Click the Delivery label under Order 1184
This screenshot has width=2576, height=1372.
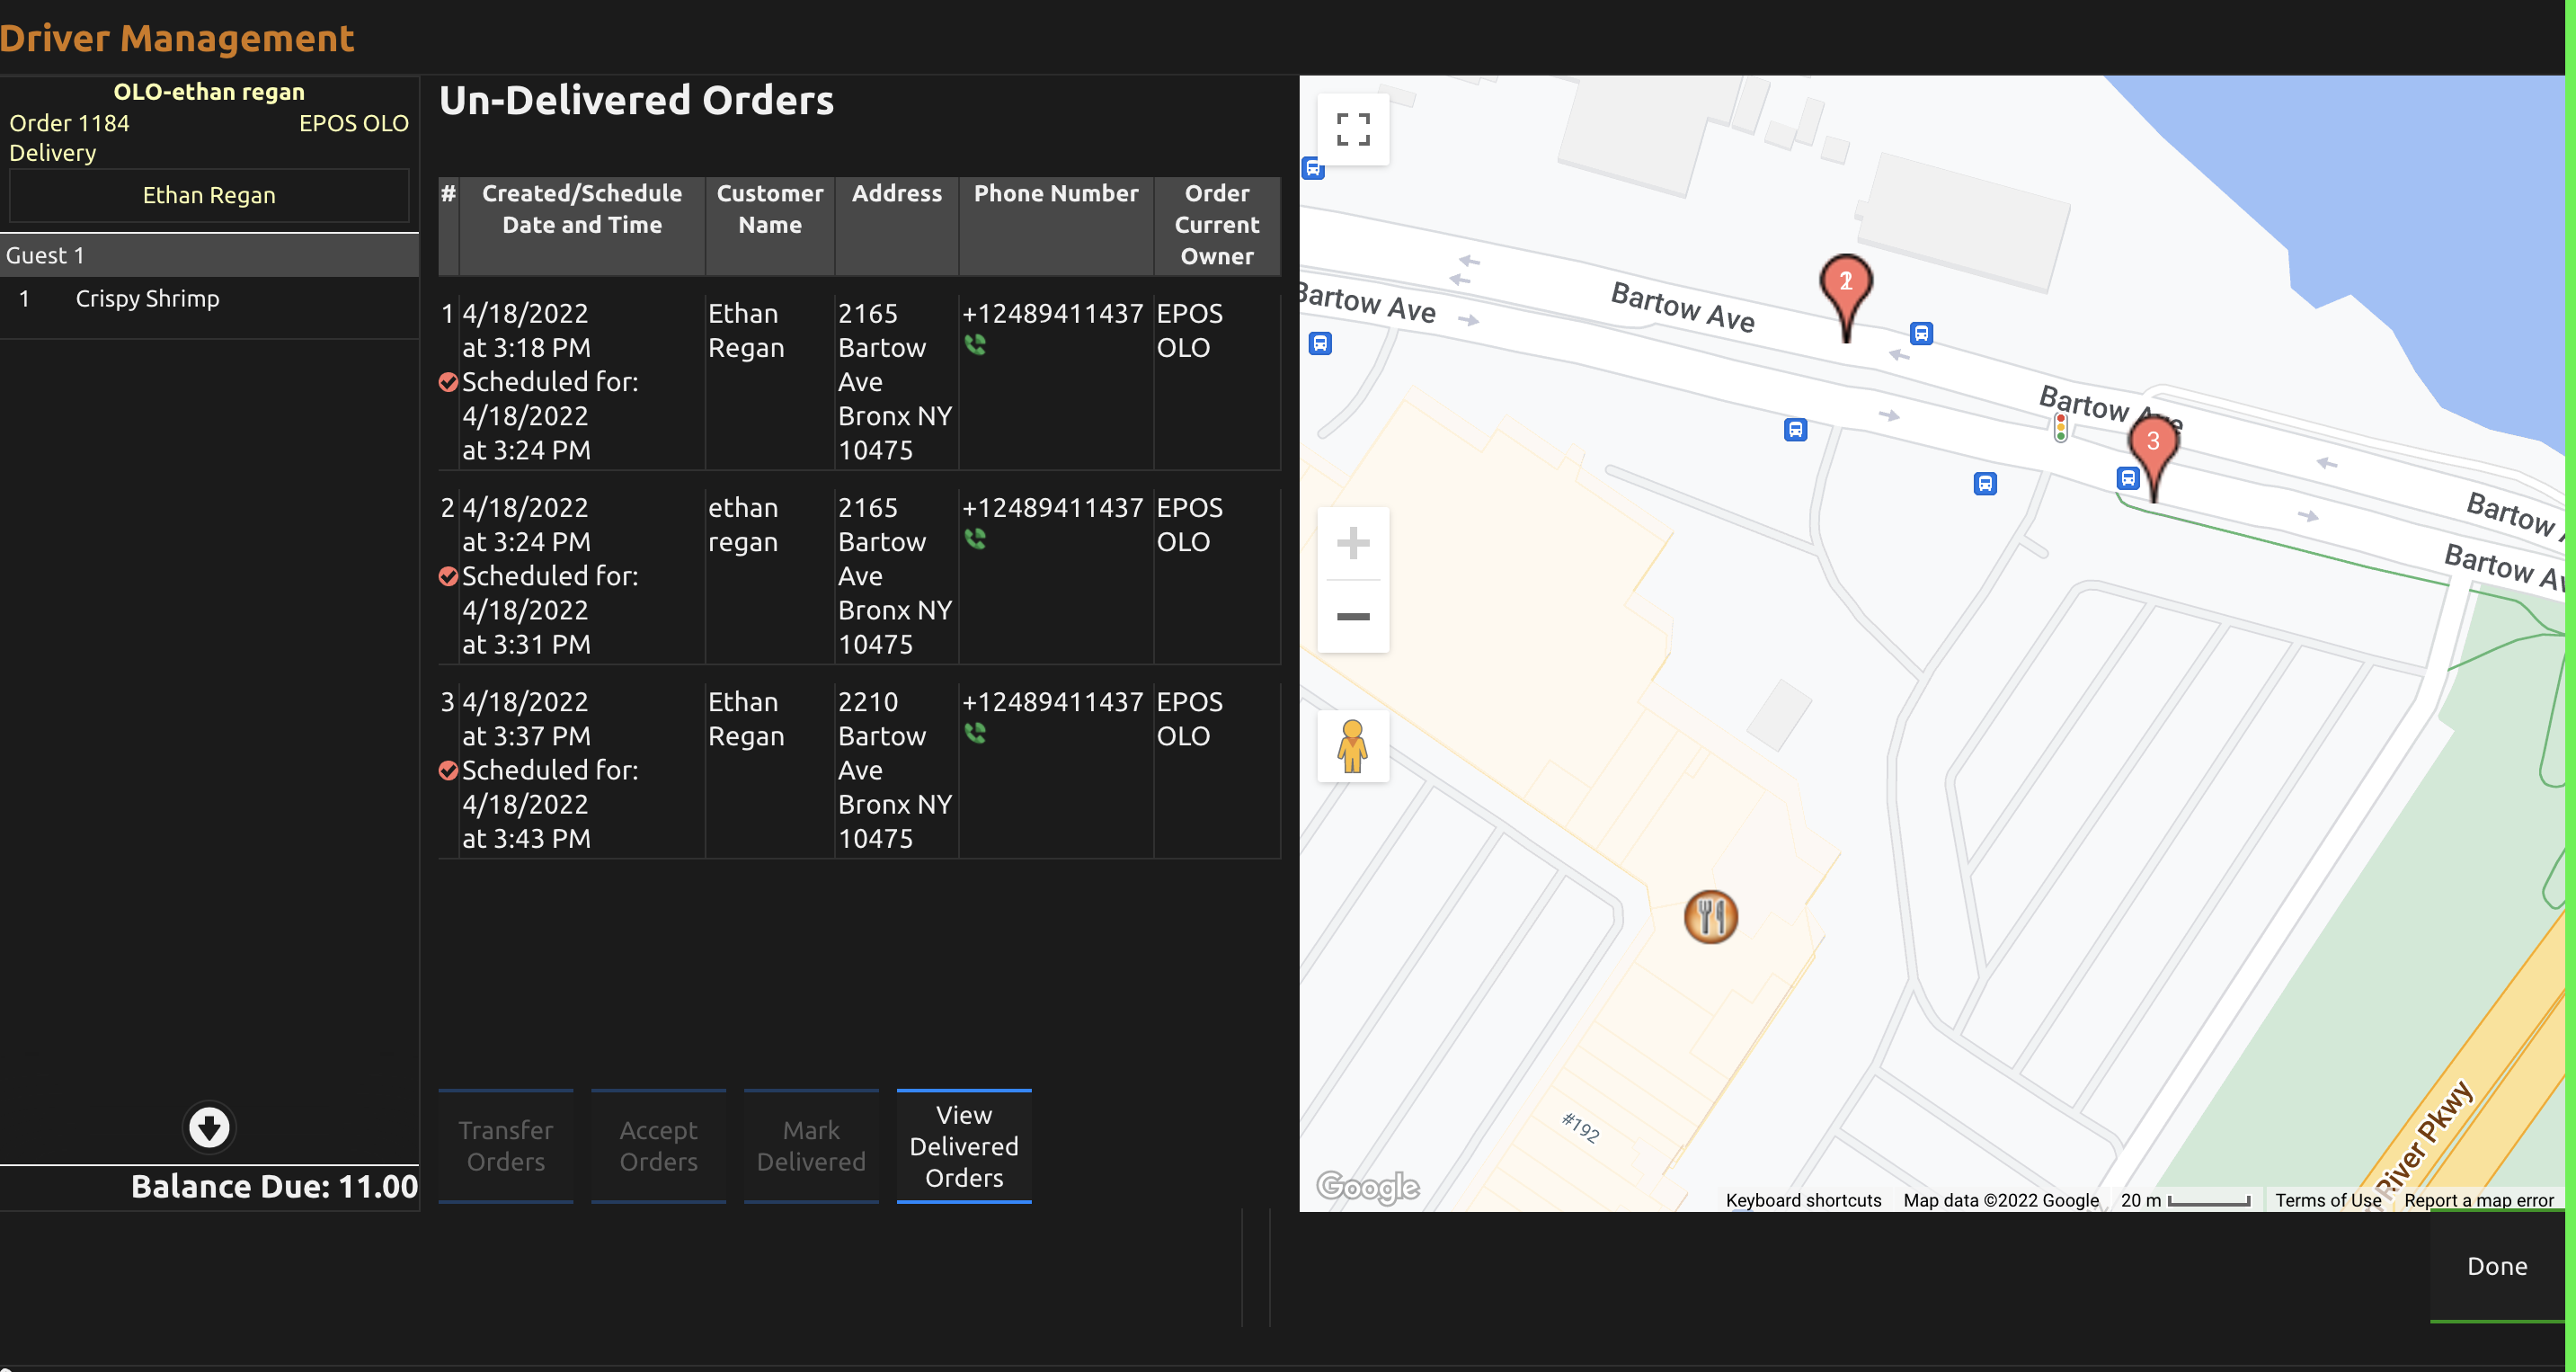53,153
